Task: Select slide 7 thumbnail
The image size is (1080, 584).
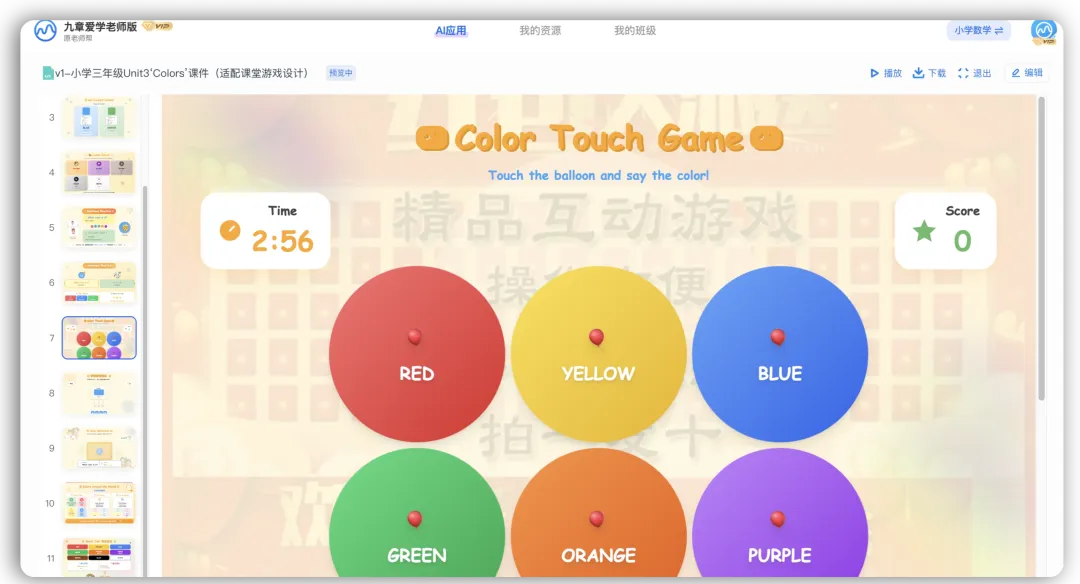Action: click(x=99, y=337)
